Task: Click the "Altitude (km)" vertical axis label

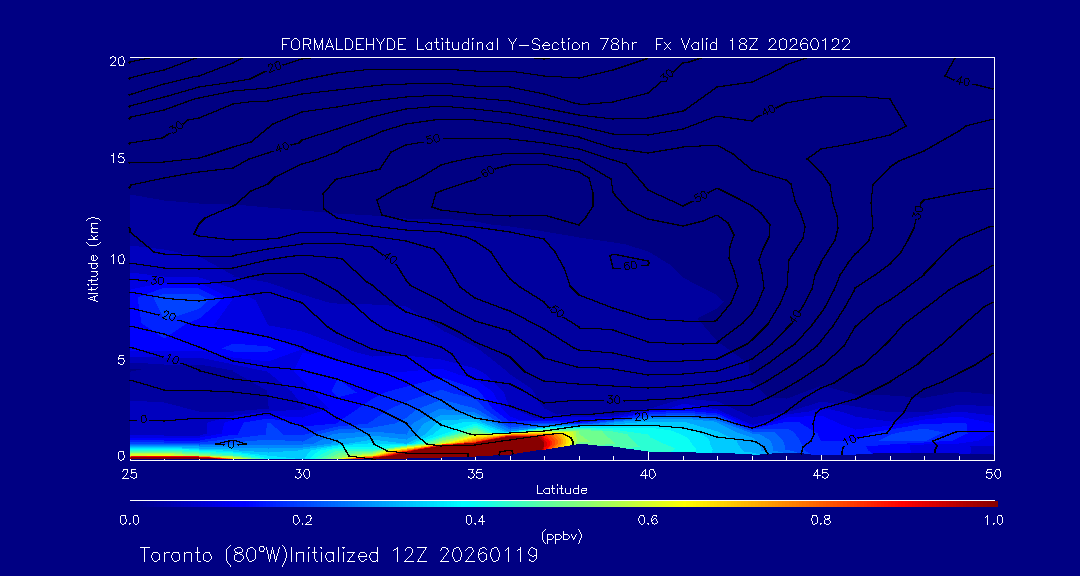Action: click(94, 259)
